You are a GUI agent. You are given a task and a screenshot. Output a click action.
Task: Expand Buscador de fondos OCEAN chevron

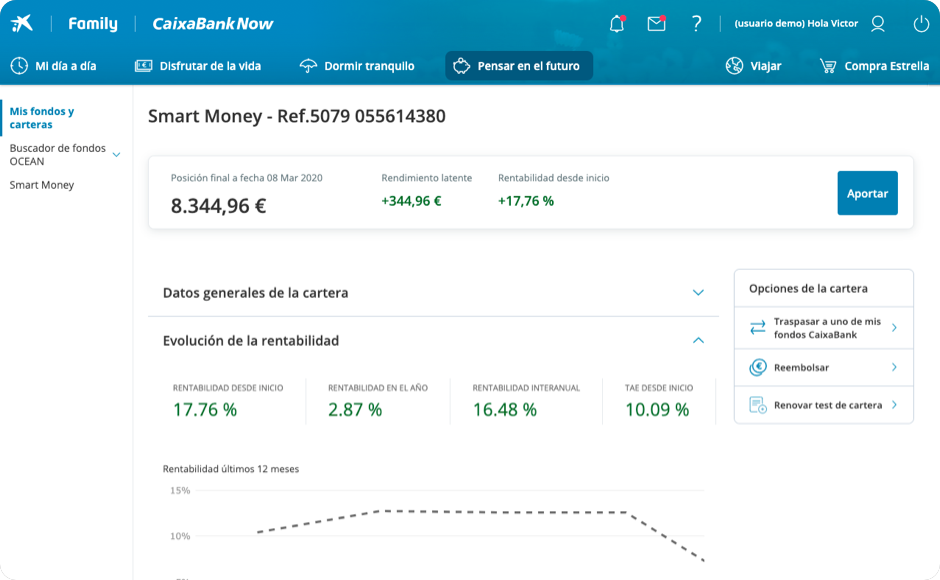pyautogui.click(x=116, y=155)
